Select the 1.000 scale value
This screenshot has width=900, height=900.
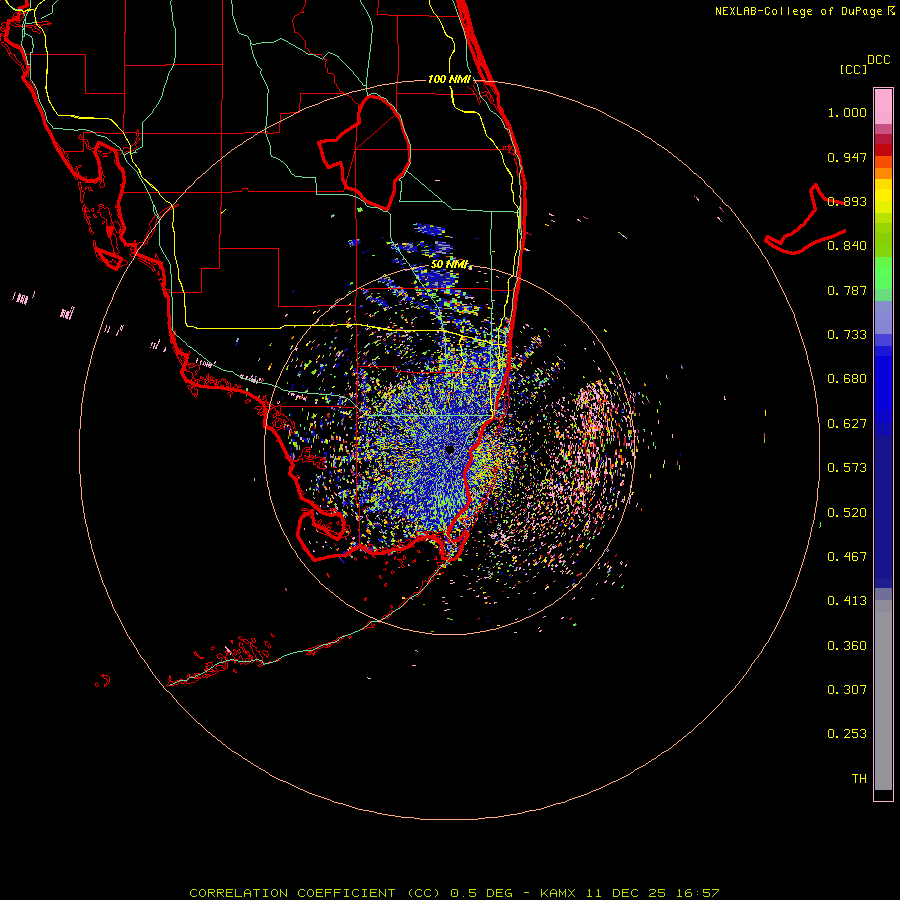click(847, 112)
